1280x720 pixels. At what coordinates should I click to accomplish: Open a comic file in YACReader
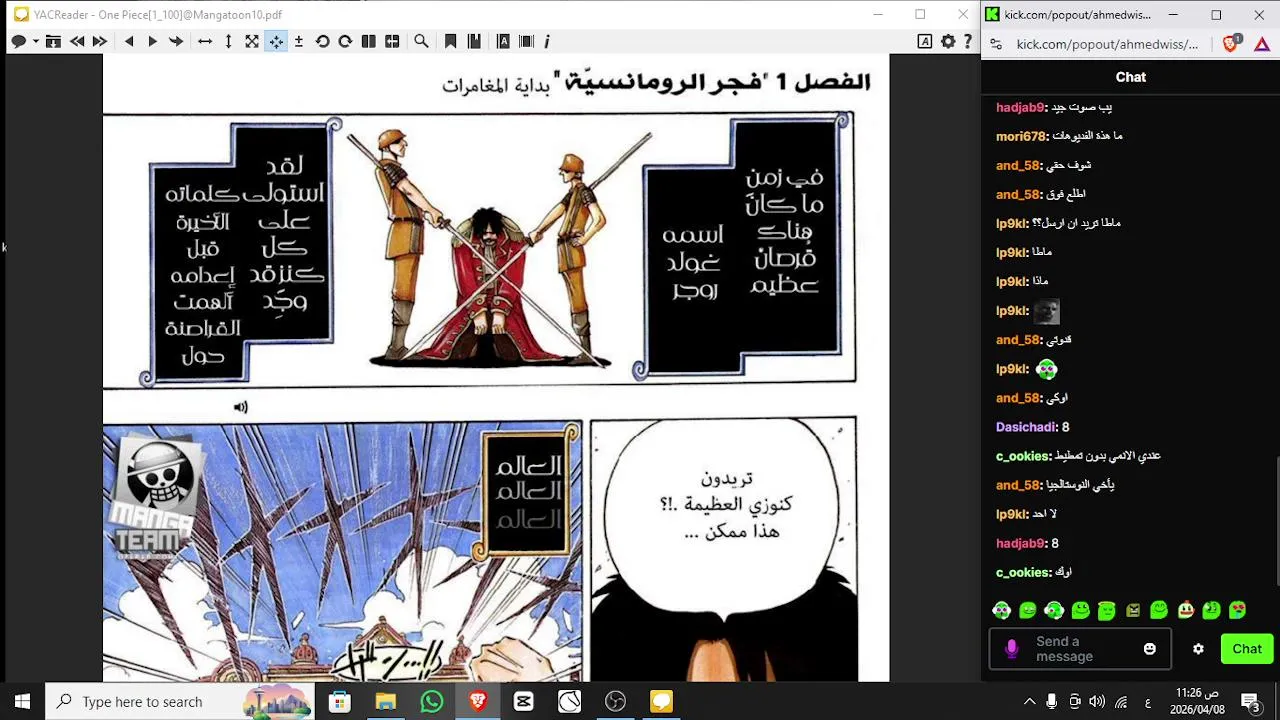click(17, 41)
